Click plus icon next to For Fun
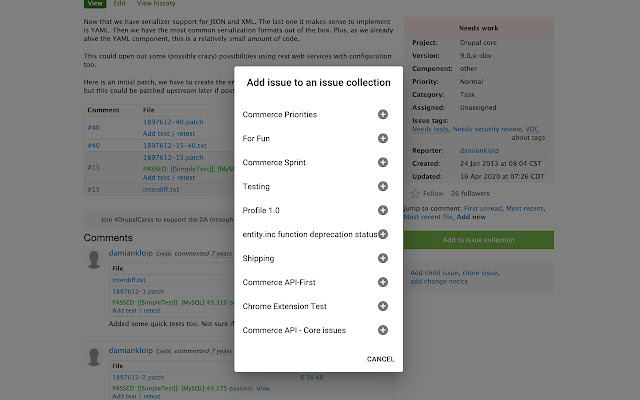The width and height of the screenshot is (640, 400). (x=382, y=138)
